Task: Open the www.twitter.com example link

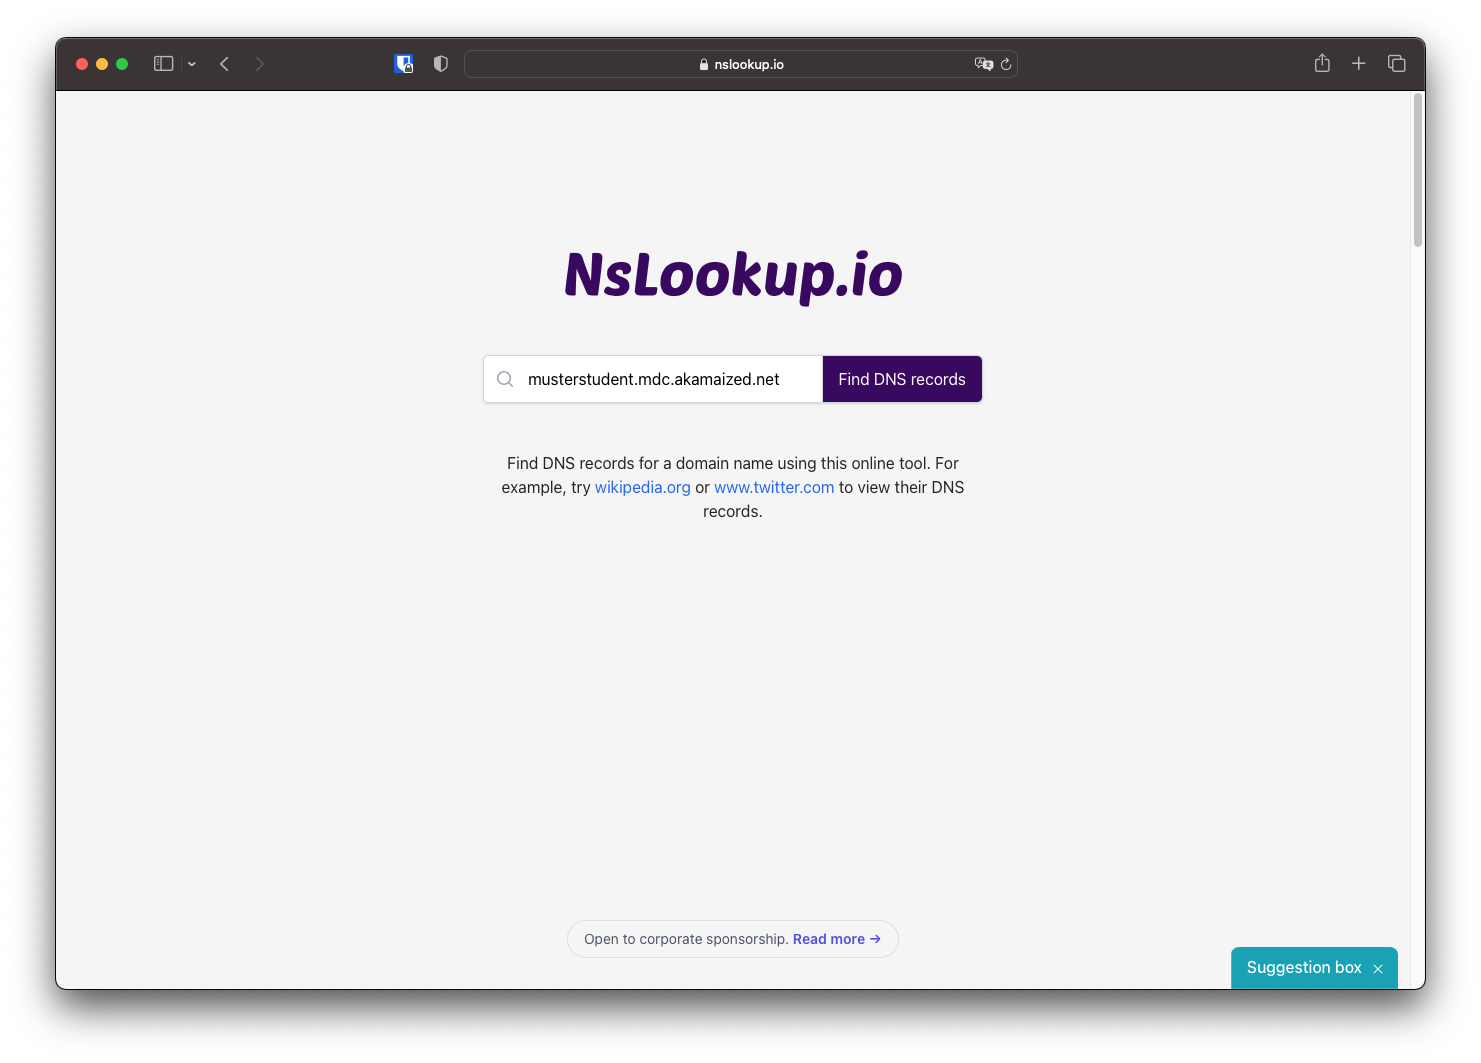Action: click(774, 487)
